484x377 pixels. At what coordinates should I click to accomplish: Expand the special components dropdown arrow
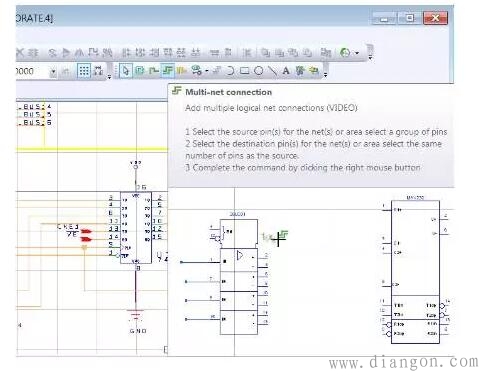point(207,71)
